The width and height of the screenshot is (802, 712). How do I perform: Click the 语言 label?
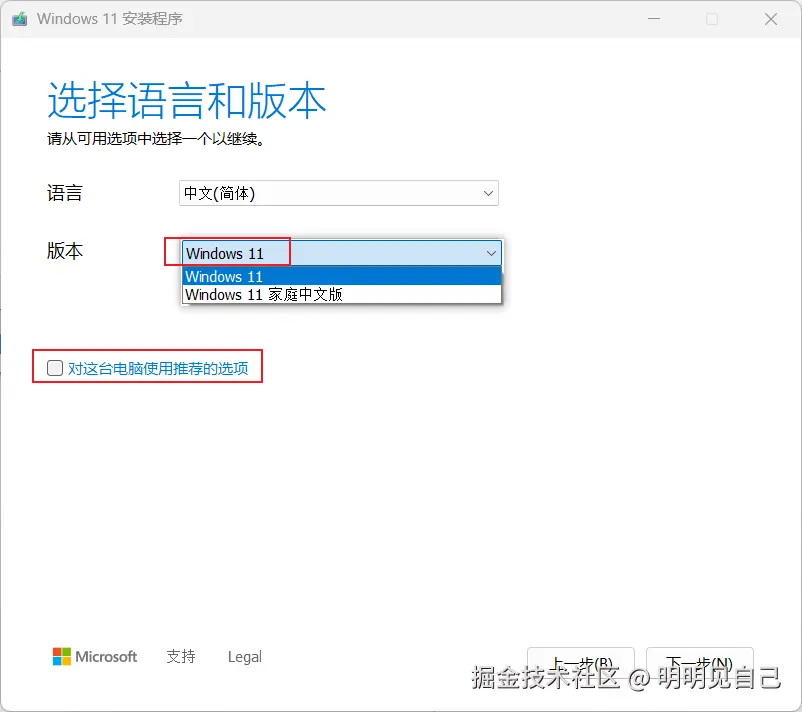pyautogui.click(x=64, y=193)
